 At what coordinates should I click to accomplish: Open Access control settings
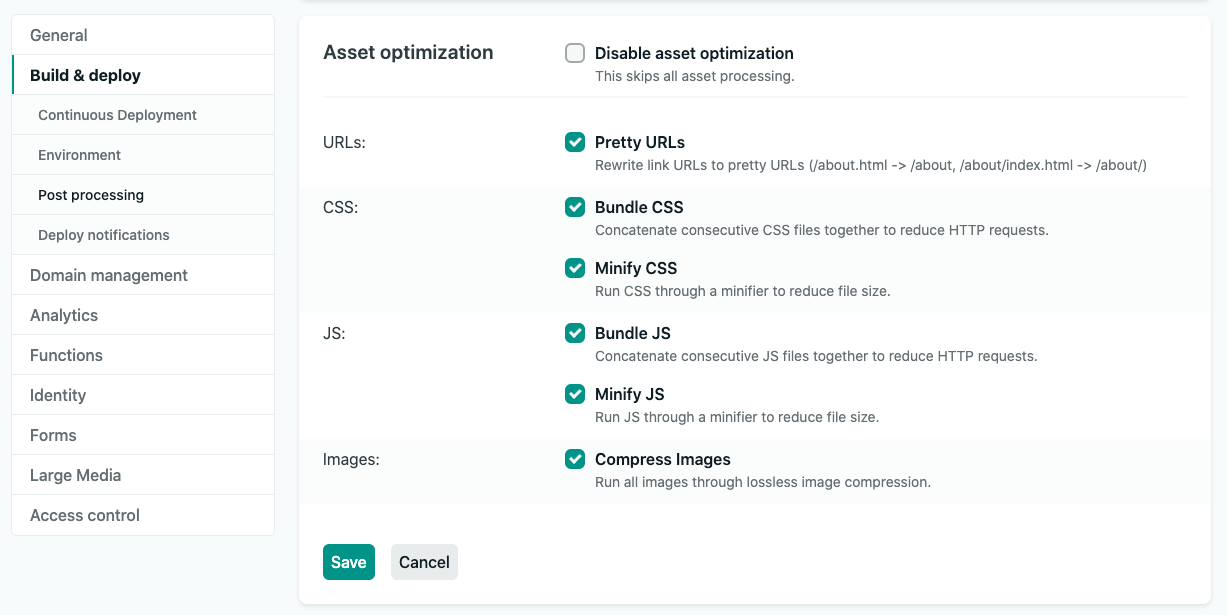(143, 515)
